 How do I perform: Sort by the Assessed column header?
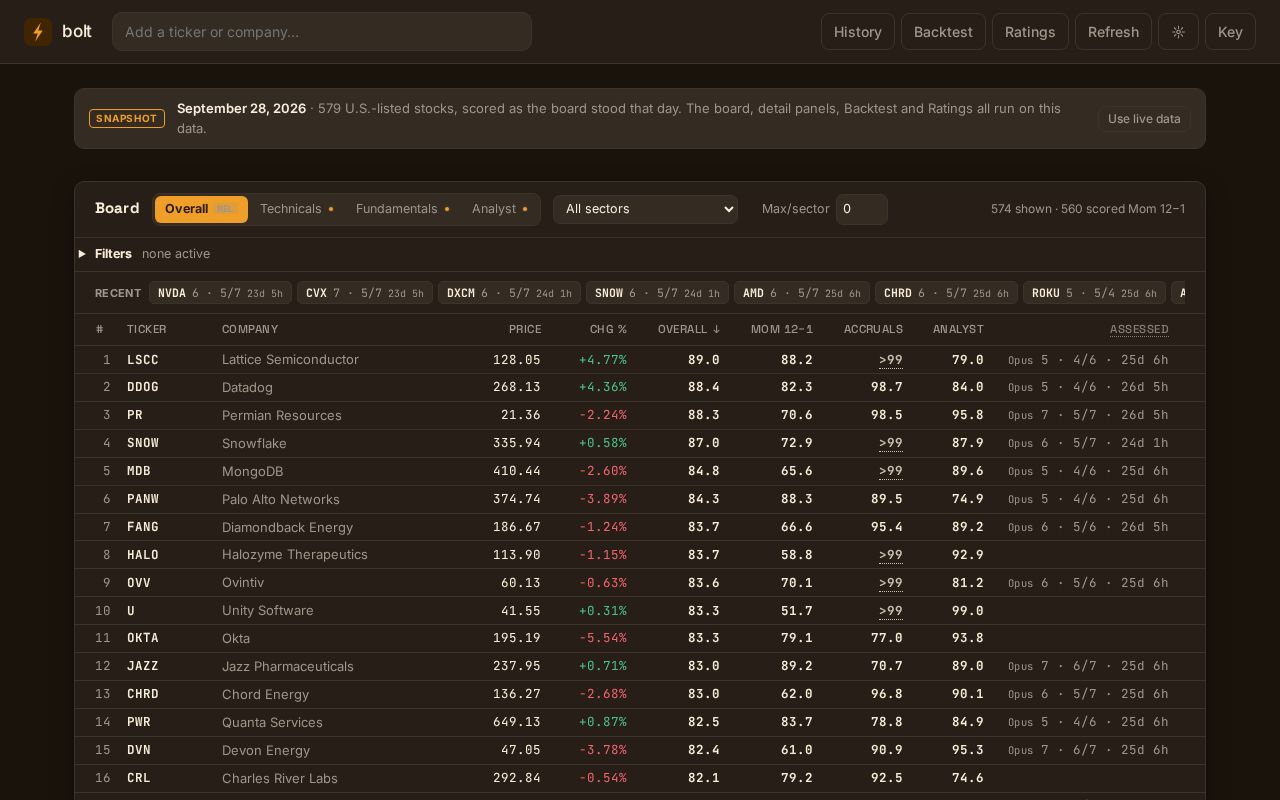click(x=1139, y=329)
